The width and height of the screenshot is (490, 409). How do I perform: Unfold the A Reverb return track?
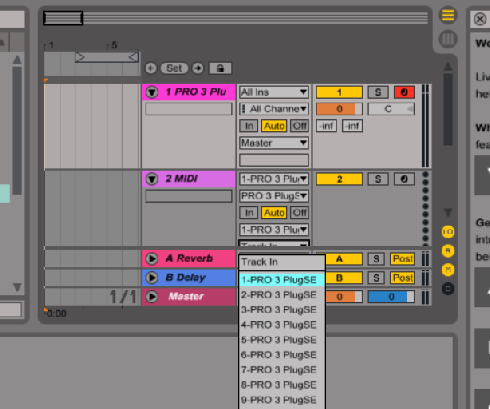(152, 258)
